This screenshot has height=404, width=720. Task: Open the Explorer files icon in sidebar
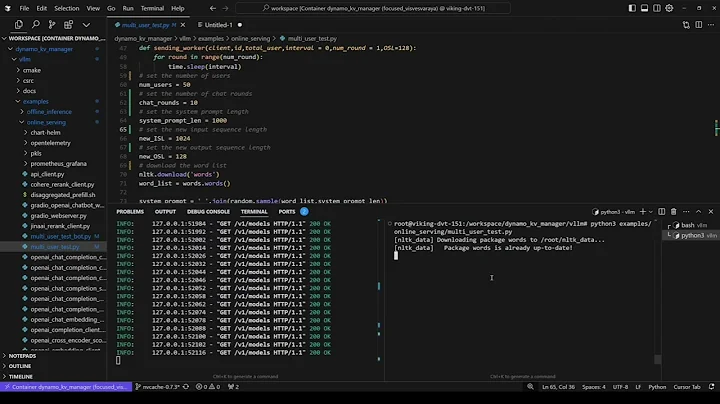point(19,25)
